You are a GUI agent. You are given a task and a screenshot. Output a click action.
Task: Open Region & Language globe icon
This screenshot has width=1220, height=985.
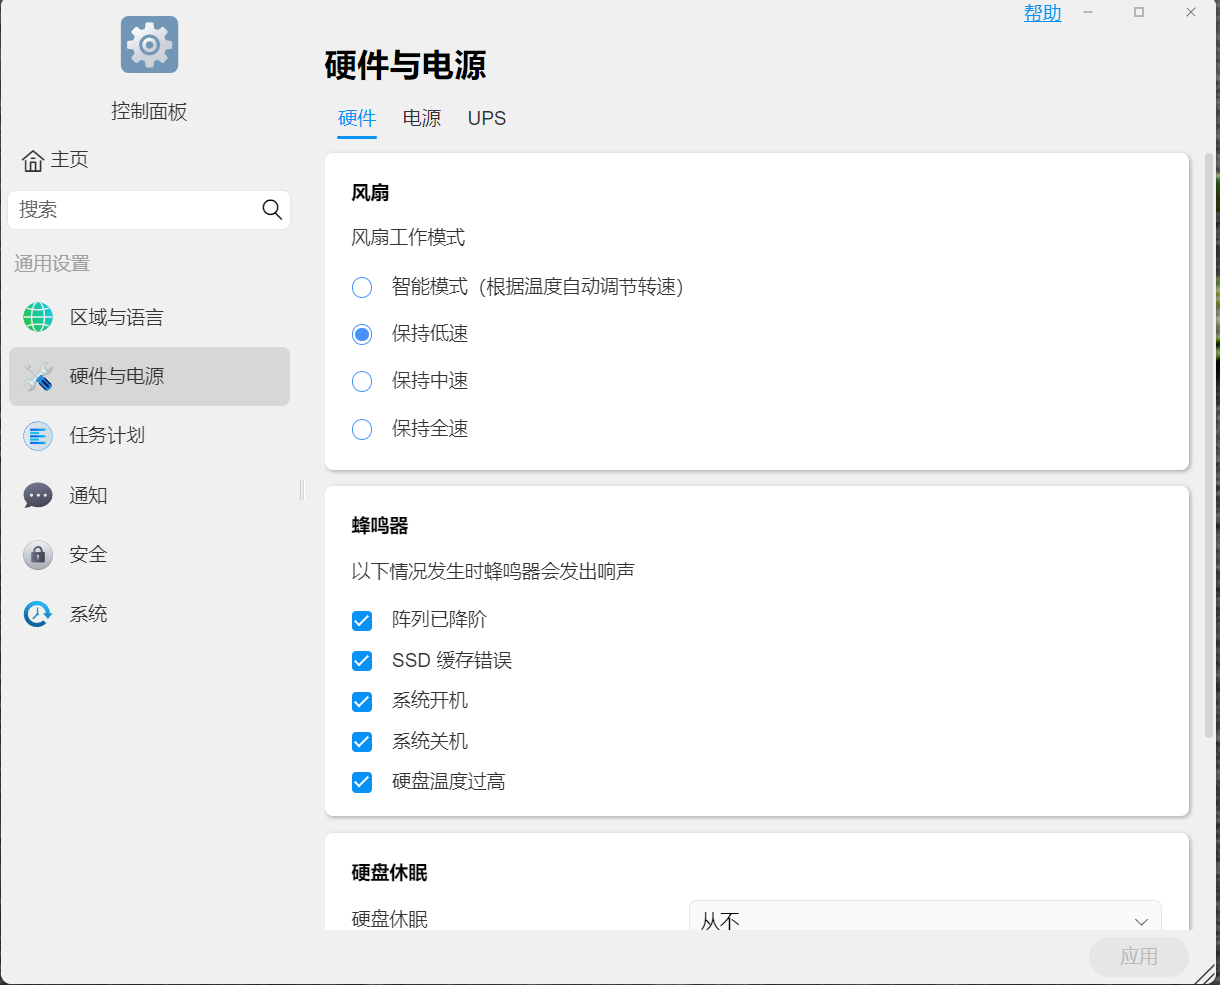click(x=38, y=317)
